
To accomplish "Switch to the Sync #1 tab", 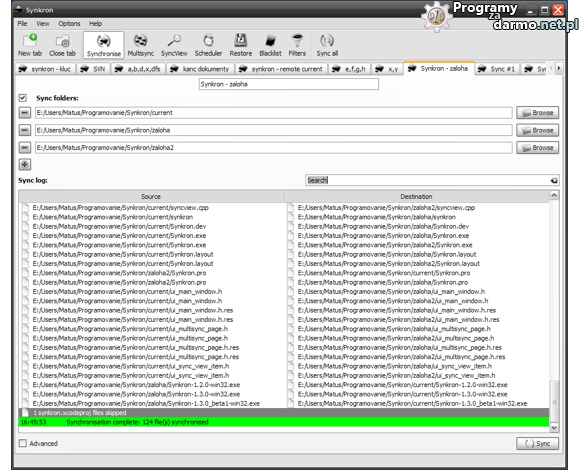I will point(497,69).
